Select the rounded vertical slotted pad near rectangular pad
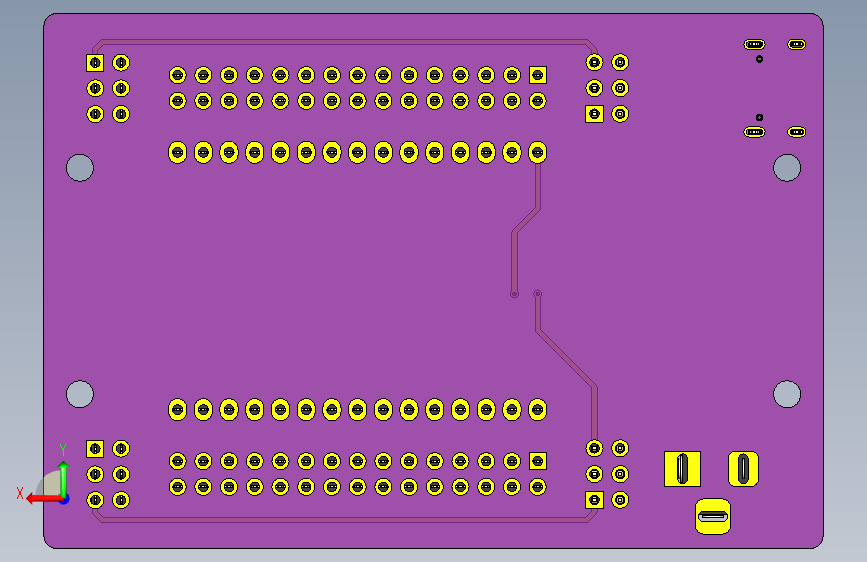This screenshot has width=867, height=562. point(744,469)
